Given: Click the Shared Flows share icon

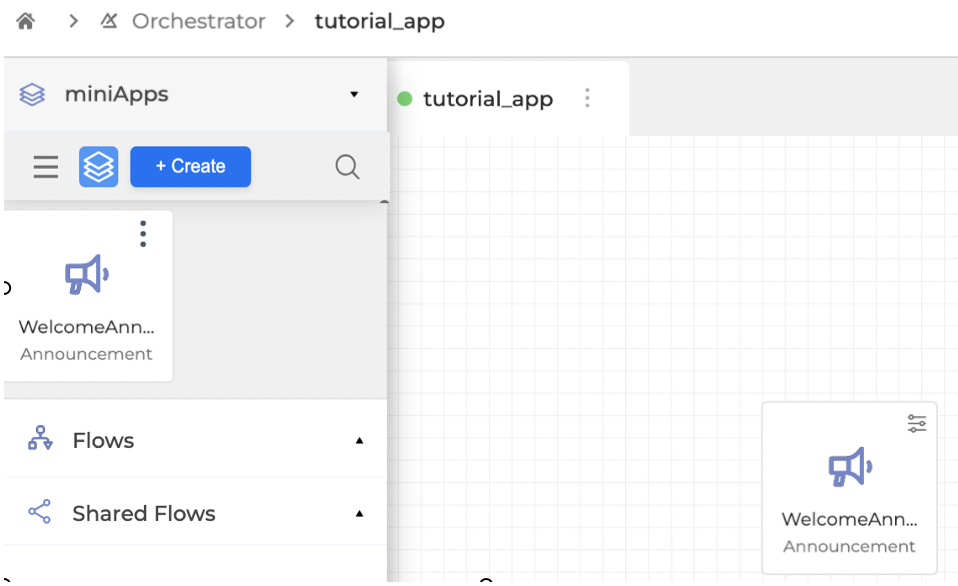Looking at the screenshot, I should coord(40,513).
